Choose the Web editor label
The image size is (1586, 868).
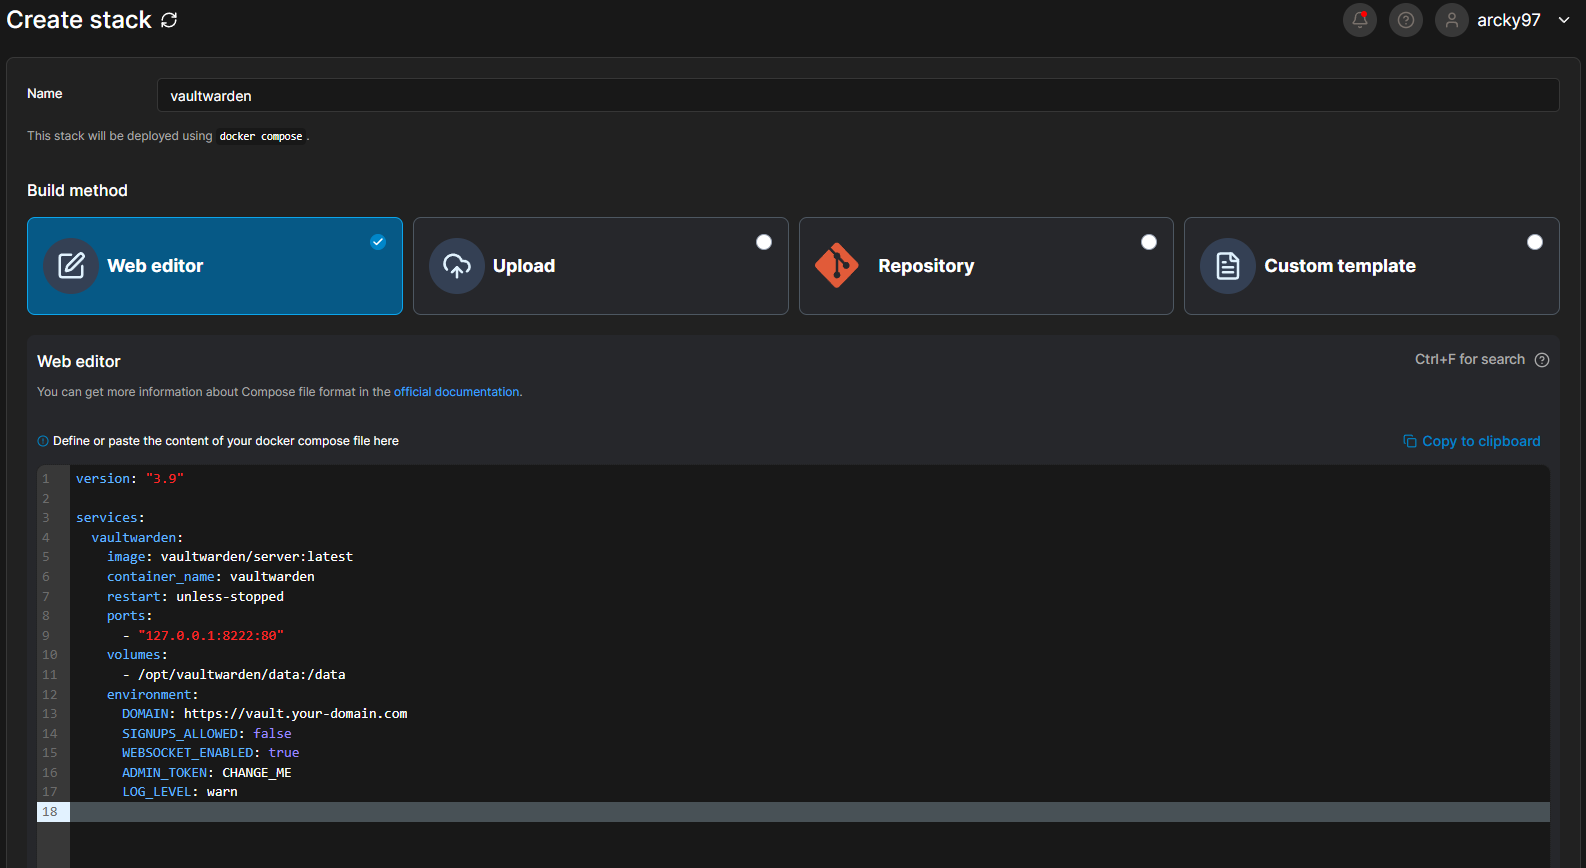click(x=155, y=266)
